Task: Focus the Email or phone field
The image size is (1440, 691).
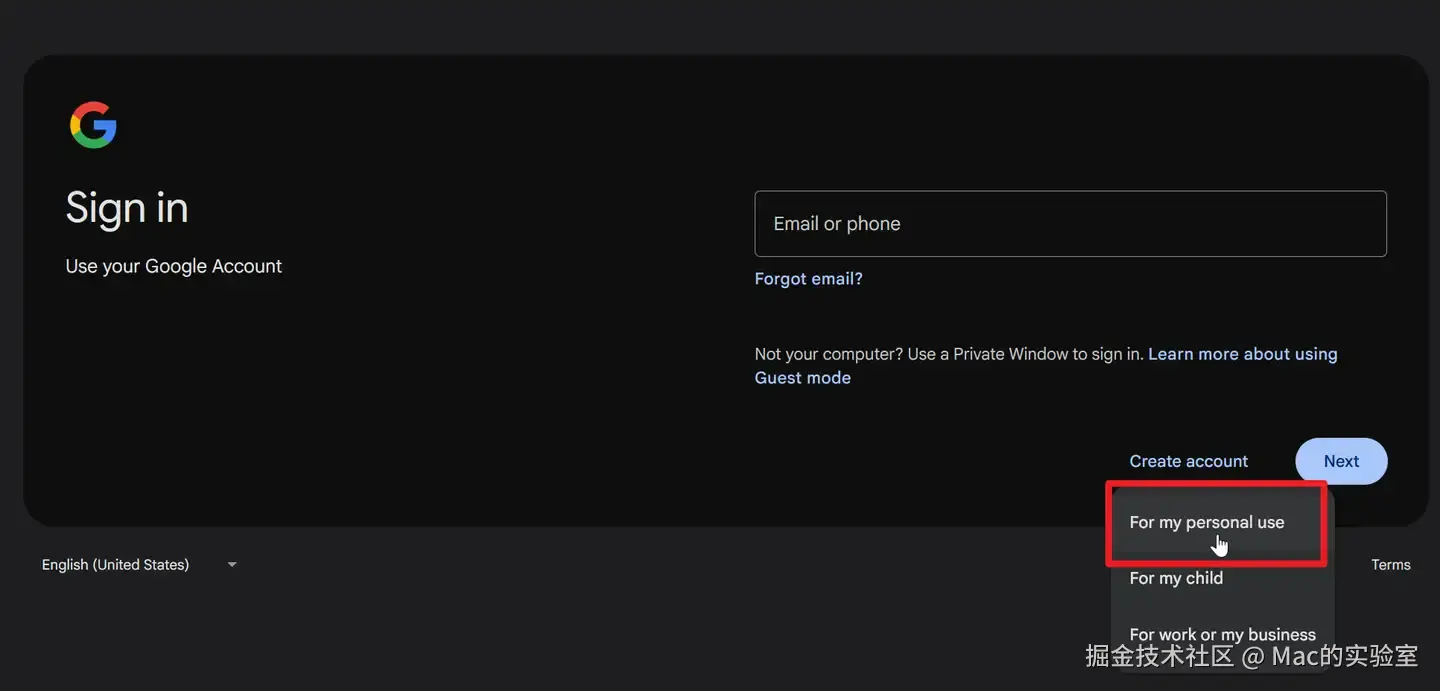Action: tap(1070, 224)
